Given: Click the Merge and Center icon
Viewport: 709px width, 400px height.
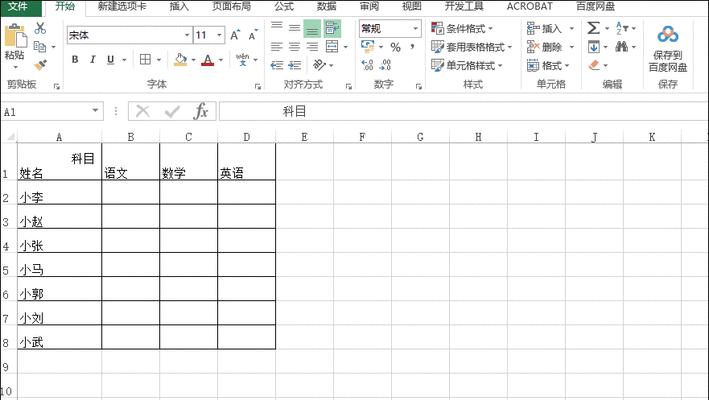Looking at the screenshot, I should (332, 47).
